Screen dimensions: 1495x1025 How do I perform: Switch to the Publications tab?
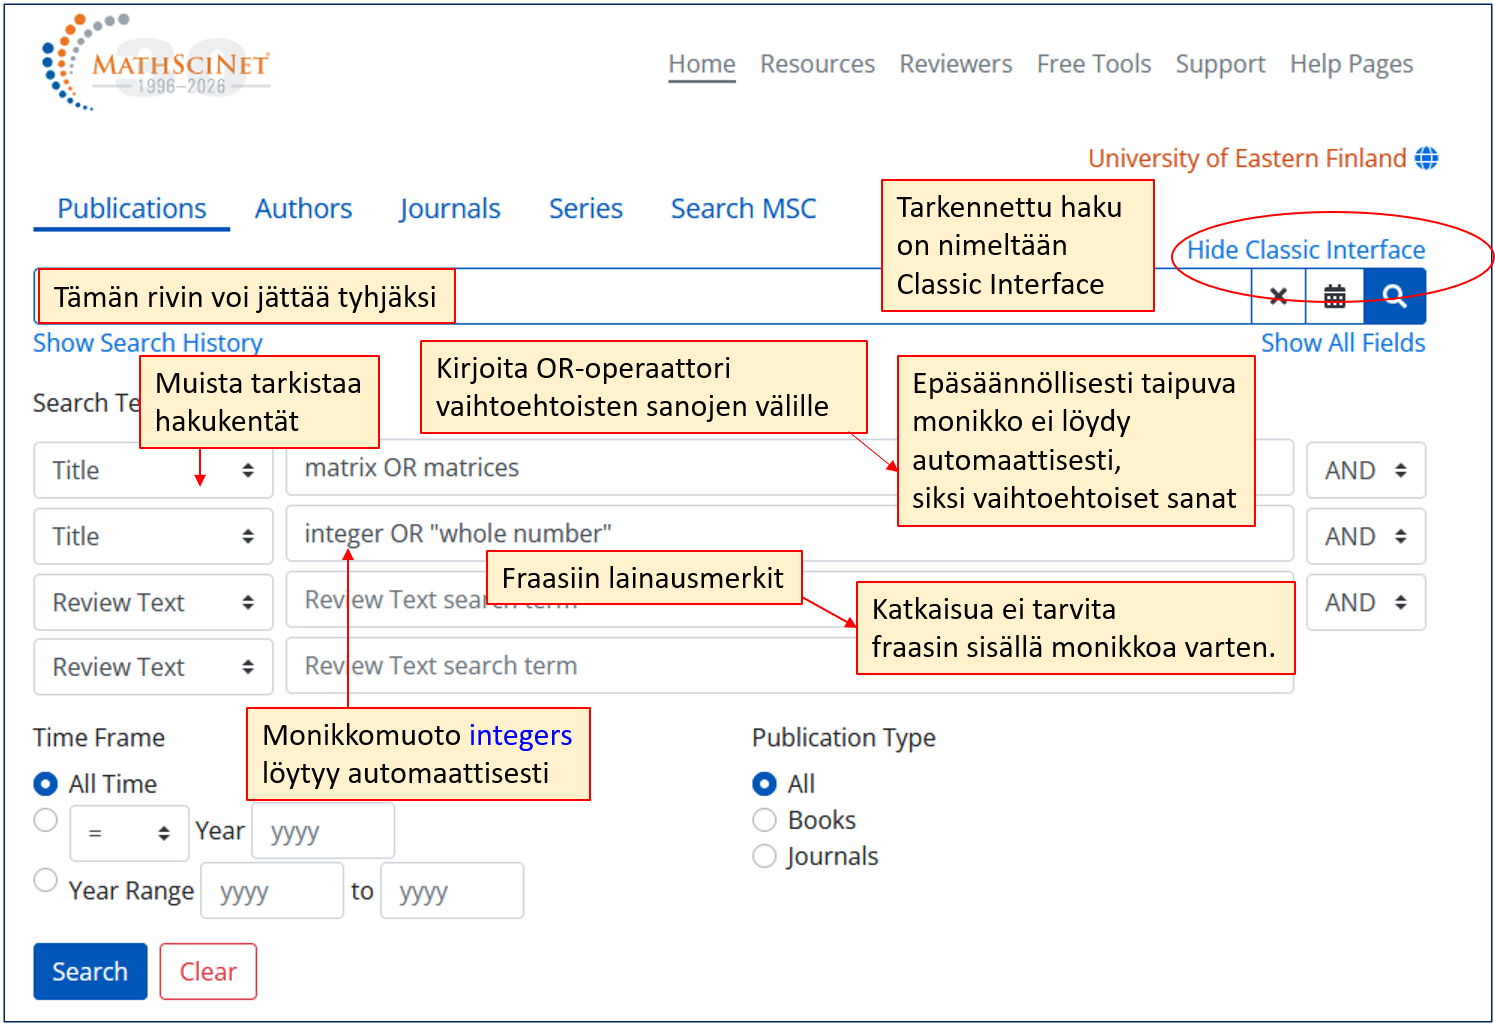132,208
